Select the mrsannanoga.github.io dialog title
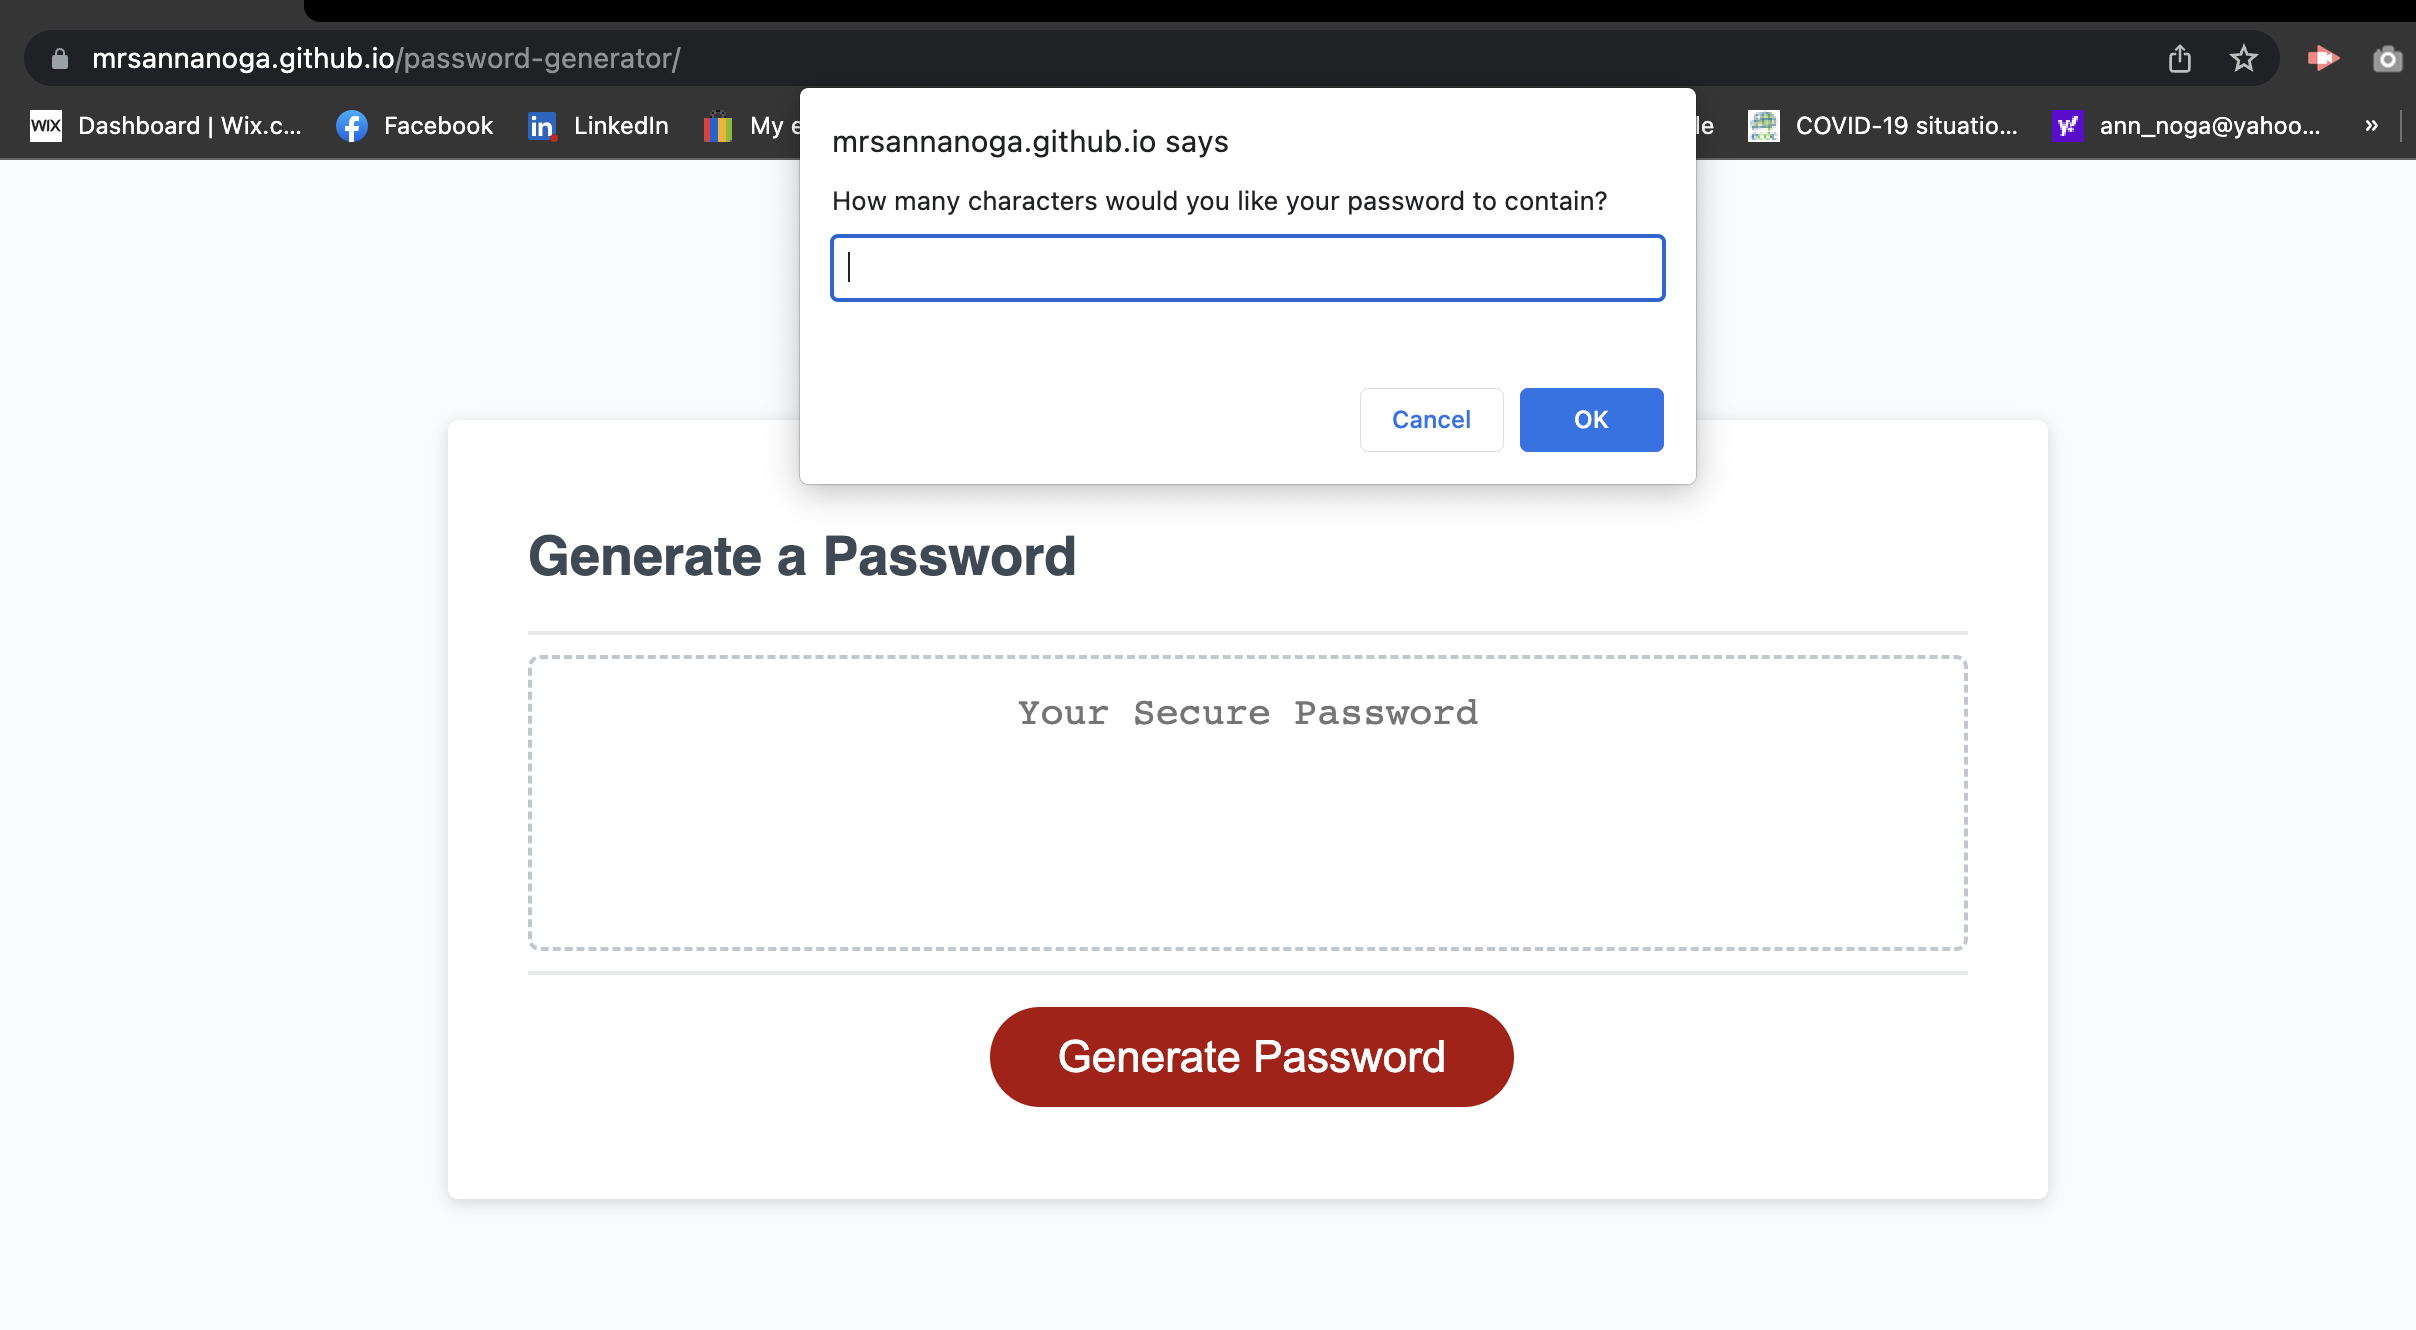This screenshot has width=2416, height=1330. [x=1030, y=140]
